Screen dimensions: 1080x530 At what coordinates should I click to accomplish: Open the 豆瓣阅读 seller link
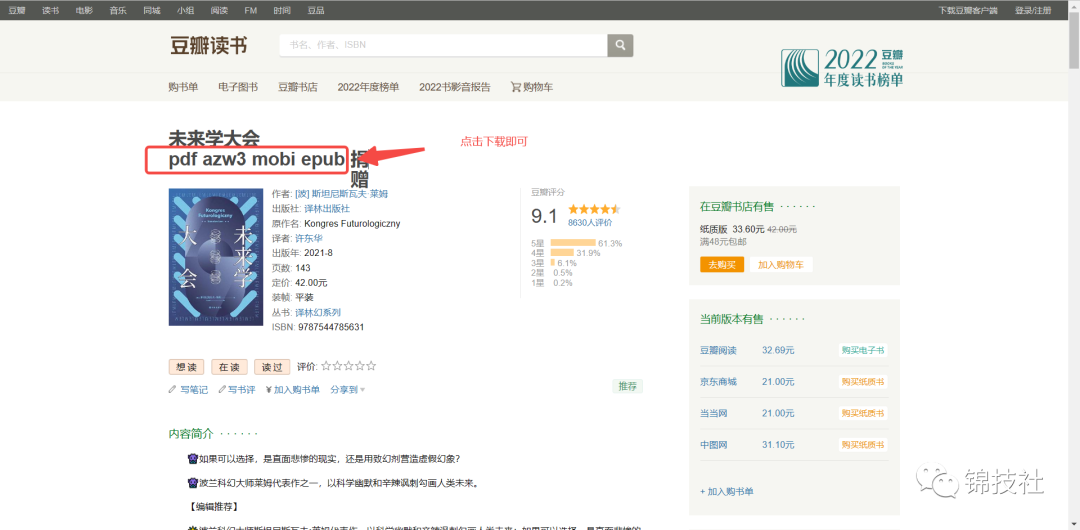tap(718, 350)
